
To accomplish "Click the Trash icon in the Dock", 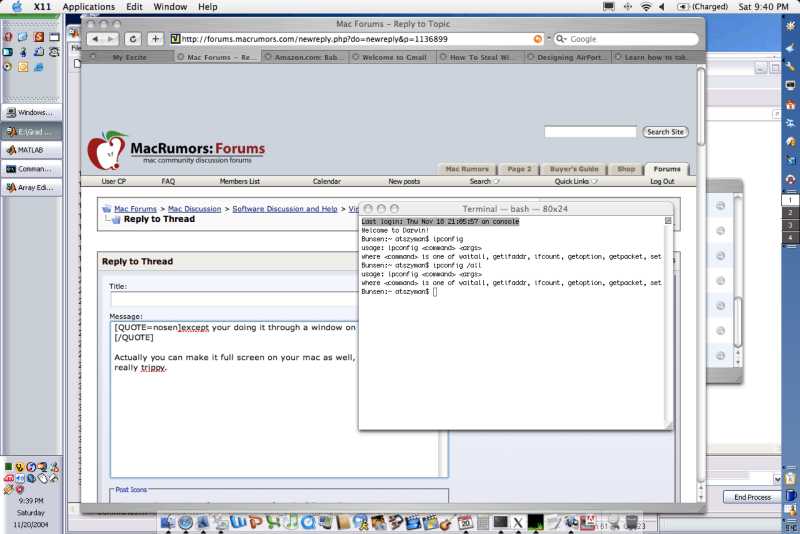I will 632,522.
